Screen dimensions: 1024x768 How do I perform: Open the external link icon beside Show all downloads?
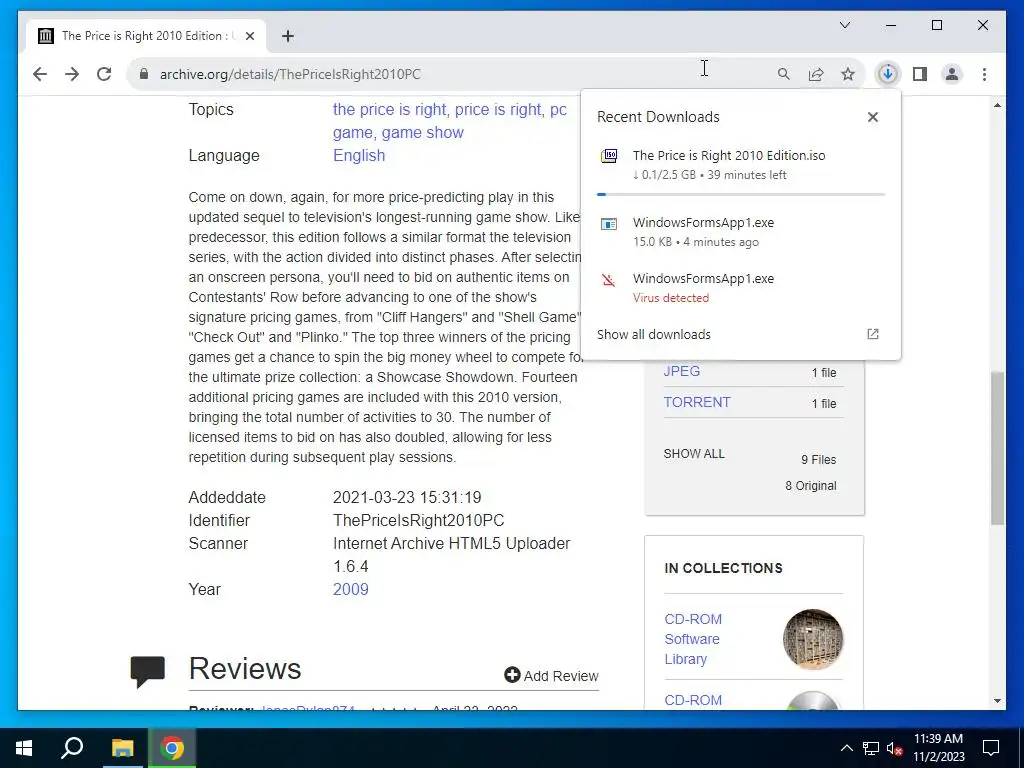point(872,334)
